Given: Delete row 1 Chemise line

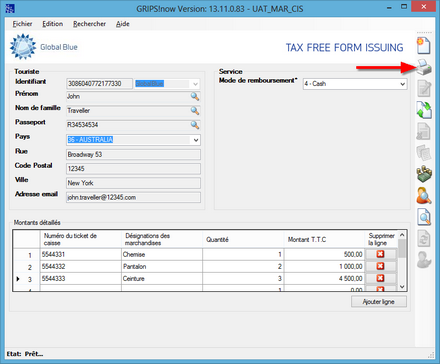Looking at the screenshot, I should point(380,254).
